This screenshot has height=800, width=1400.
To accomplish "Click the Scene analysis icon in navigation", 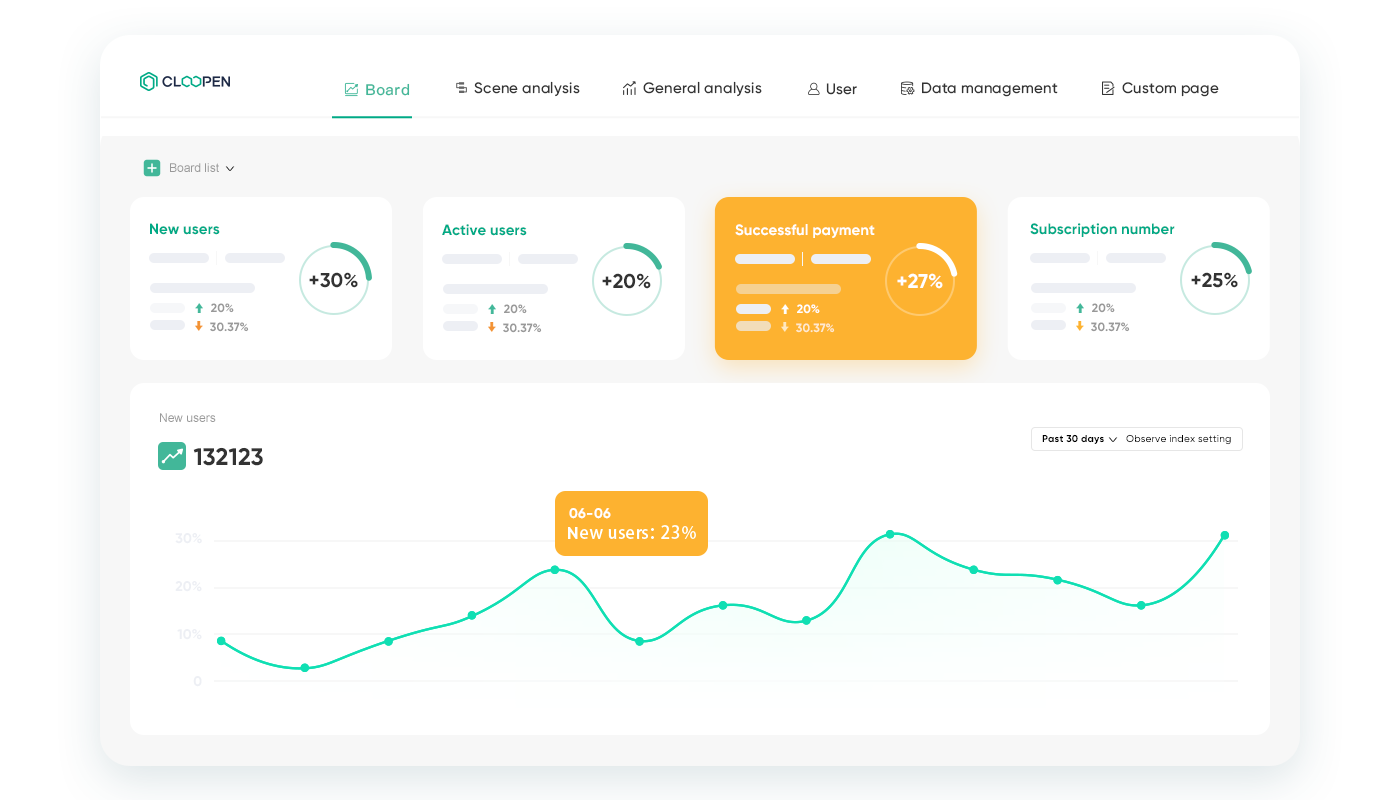I will click(461, 88).
